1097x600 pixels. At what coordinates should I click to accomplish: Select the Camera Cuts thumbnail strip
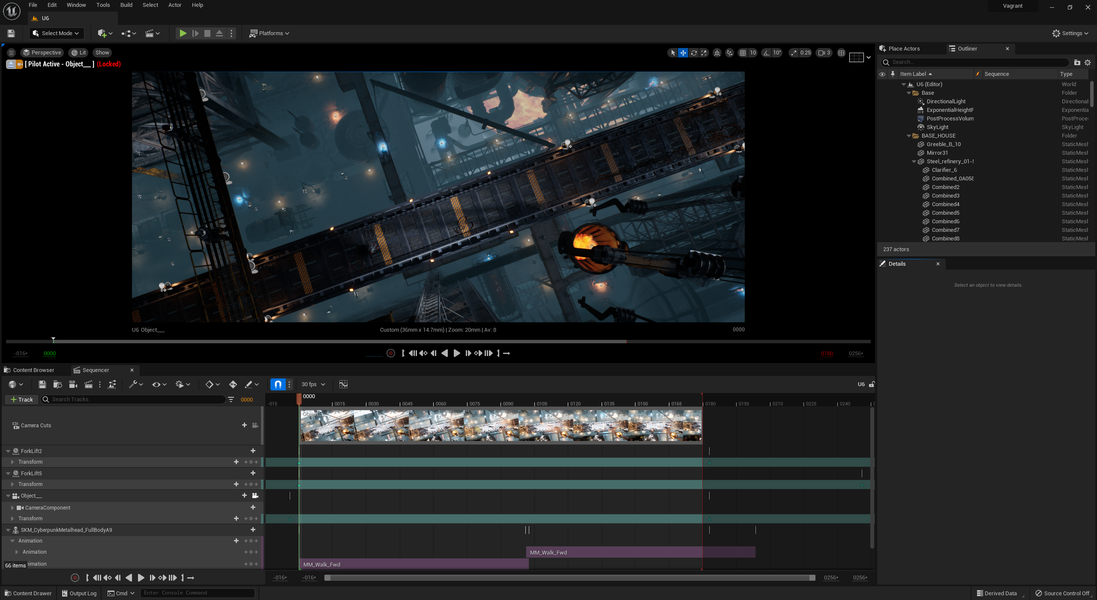click(x=501, y=425)
